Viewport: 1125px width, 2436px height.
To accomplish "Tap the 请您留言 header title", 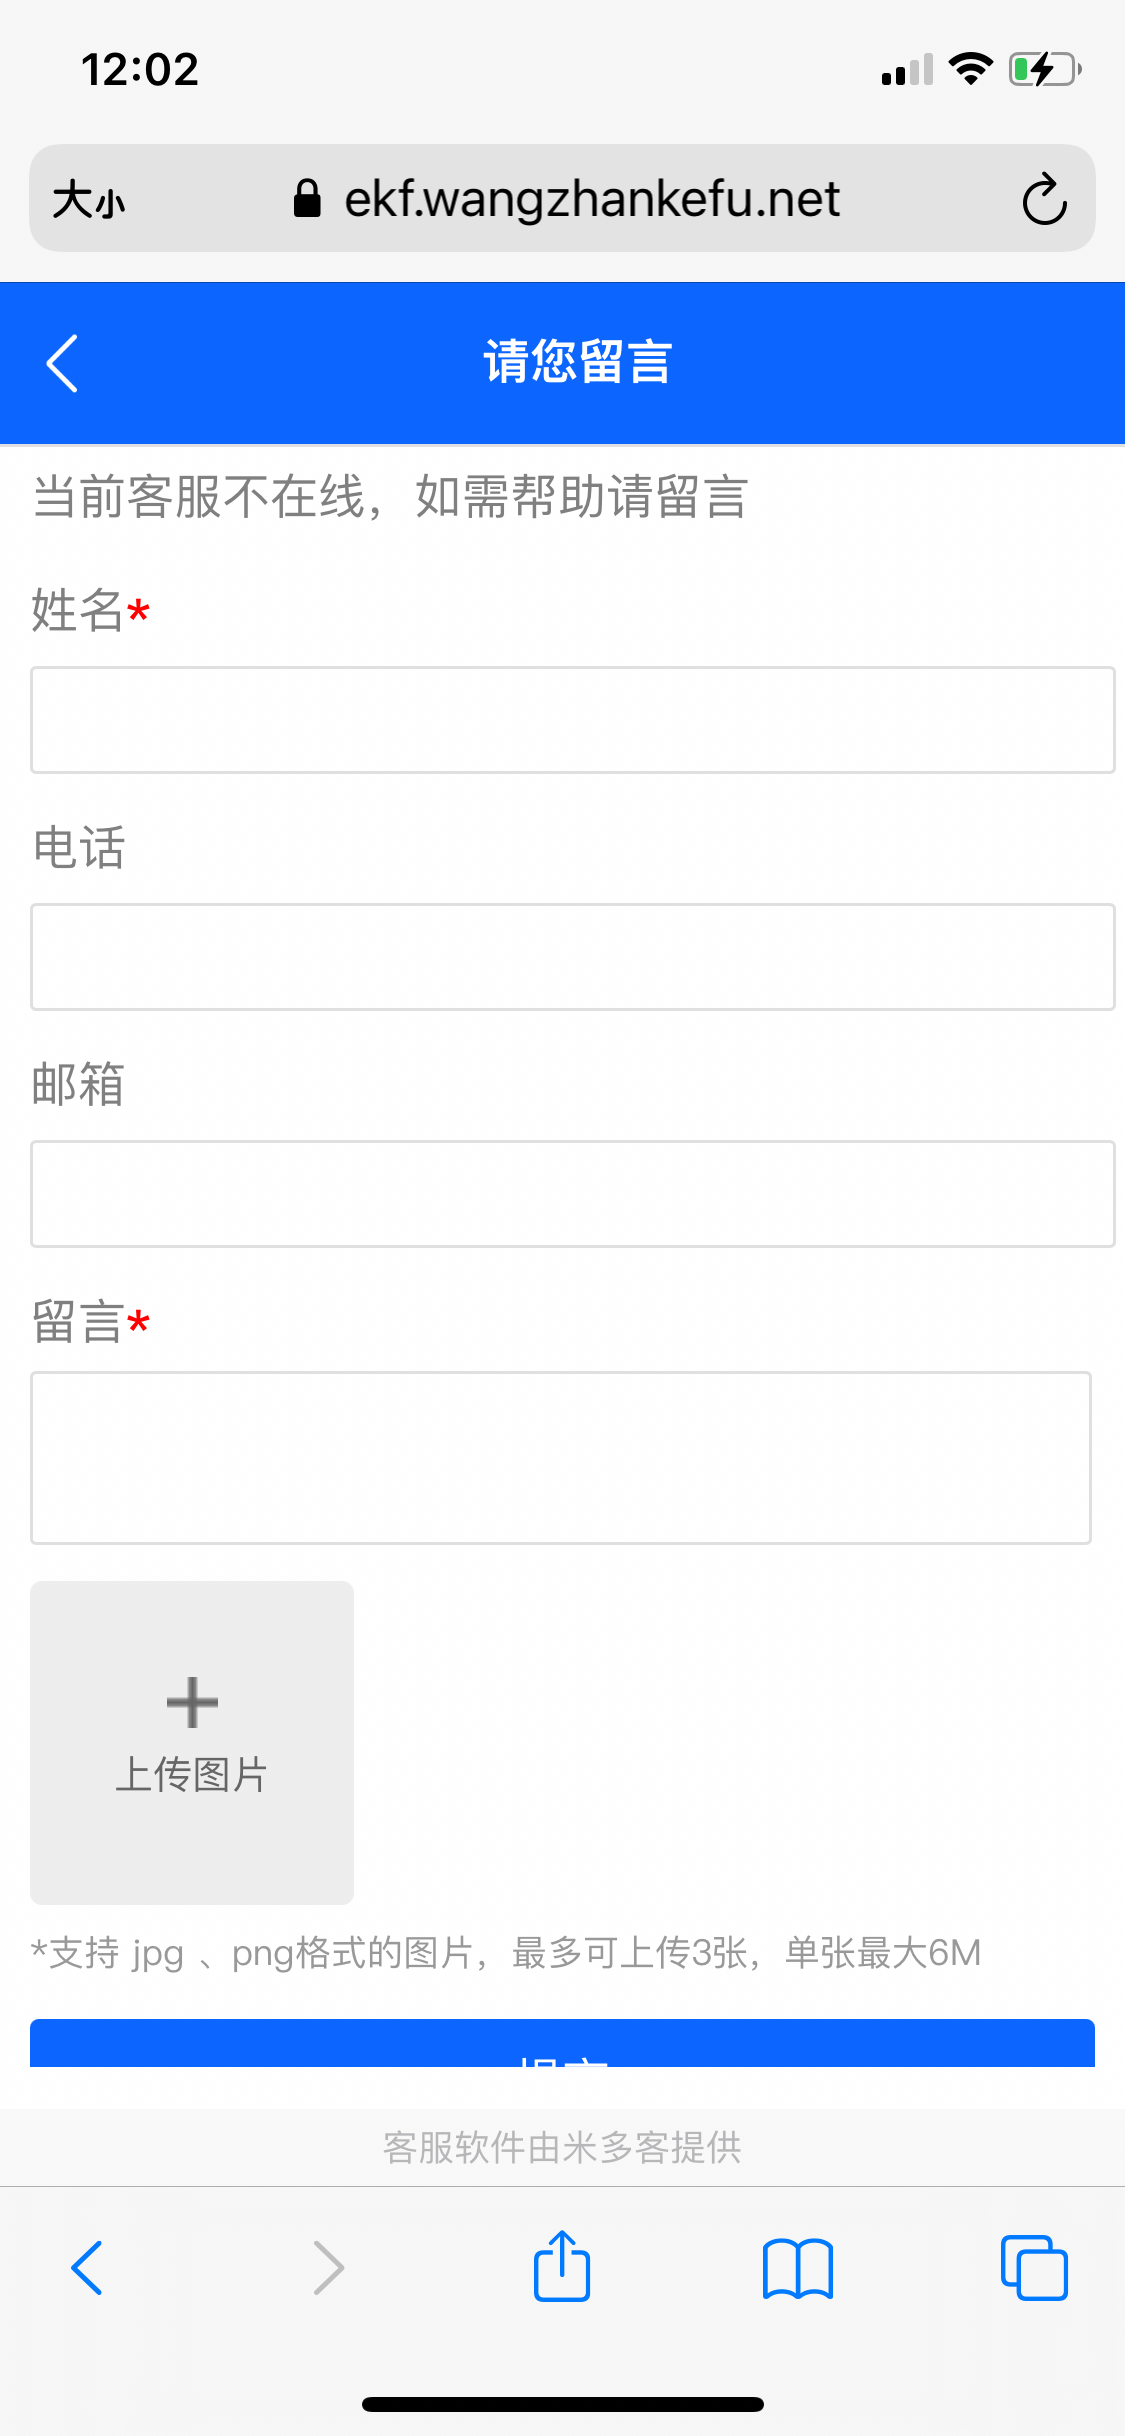I will [577, 362].
